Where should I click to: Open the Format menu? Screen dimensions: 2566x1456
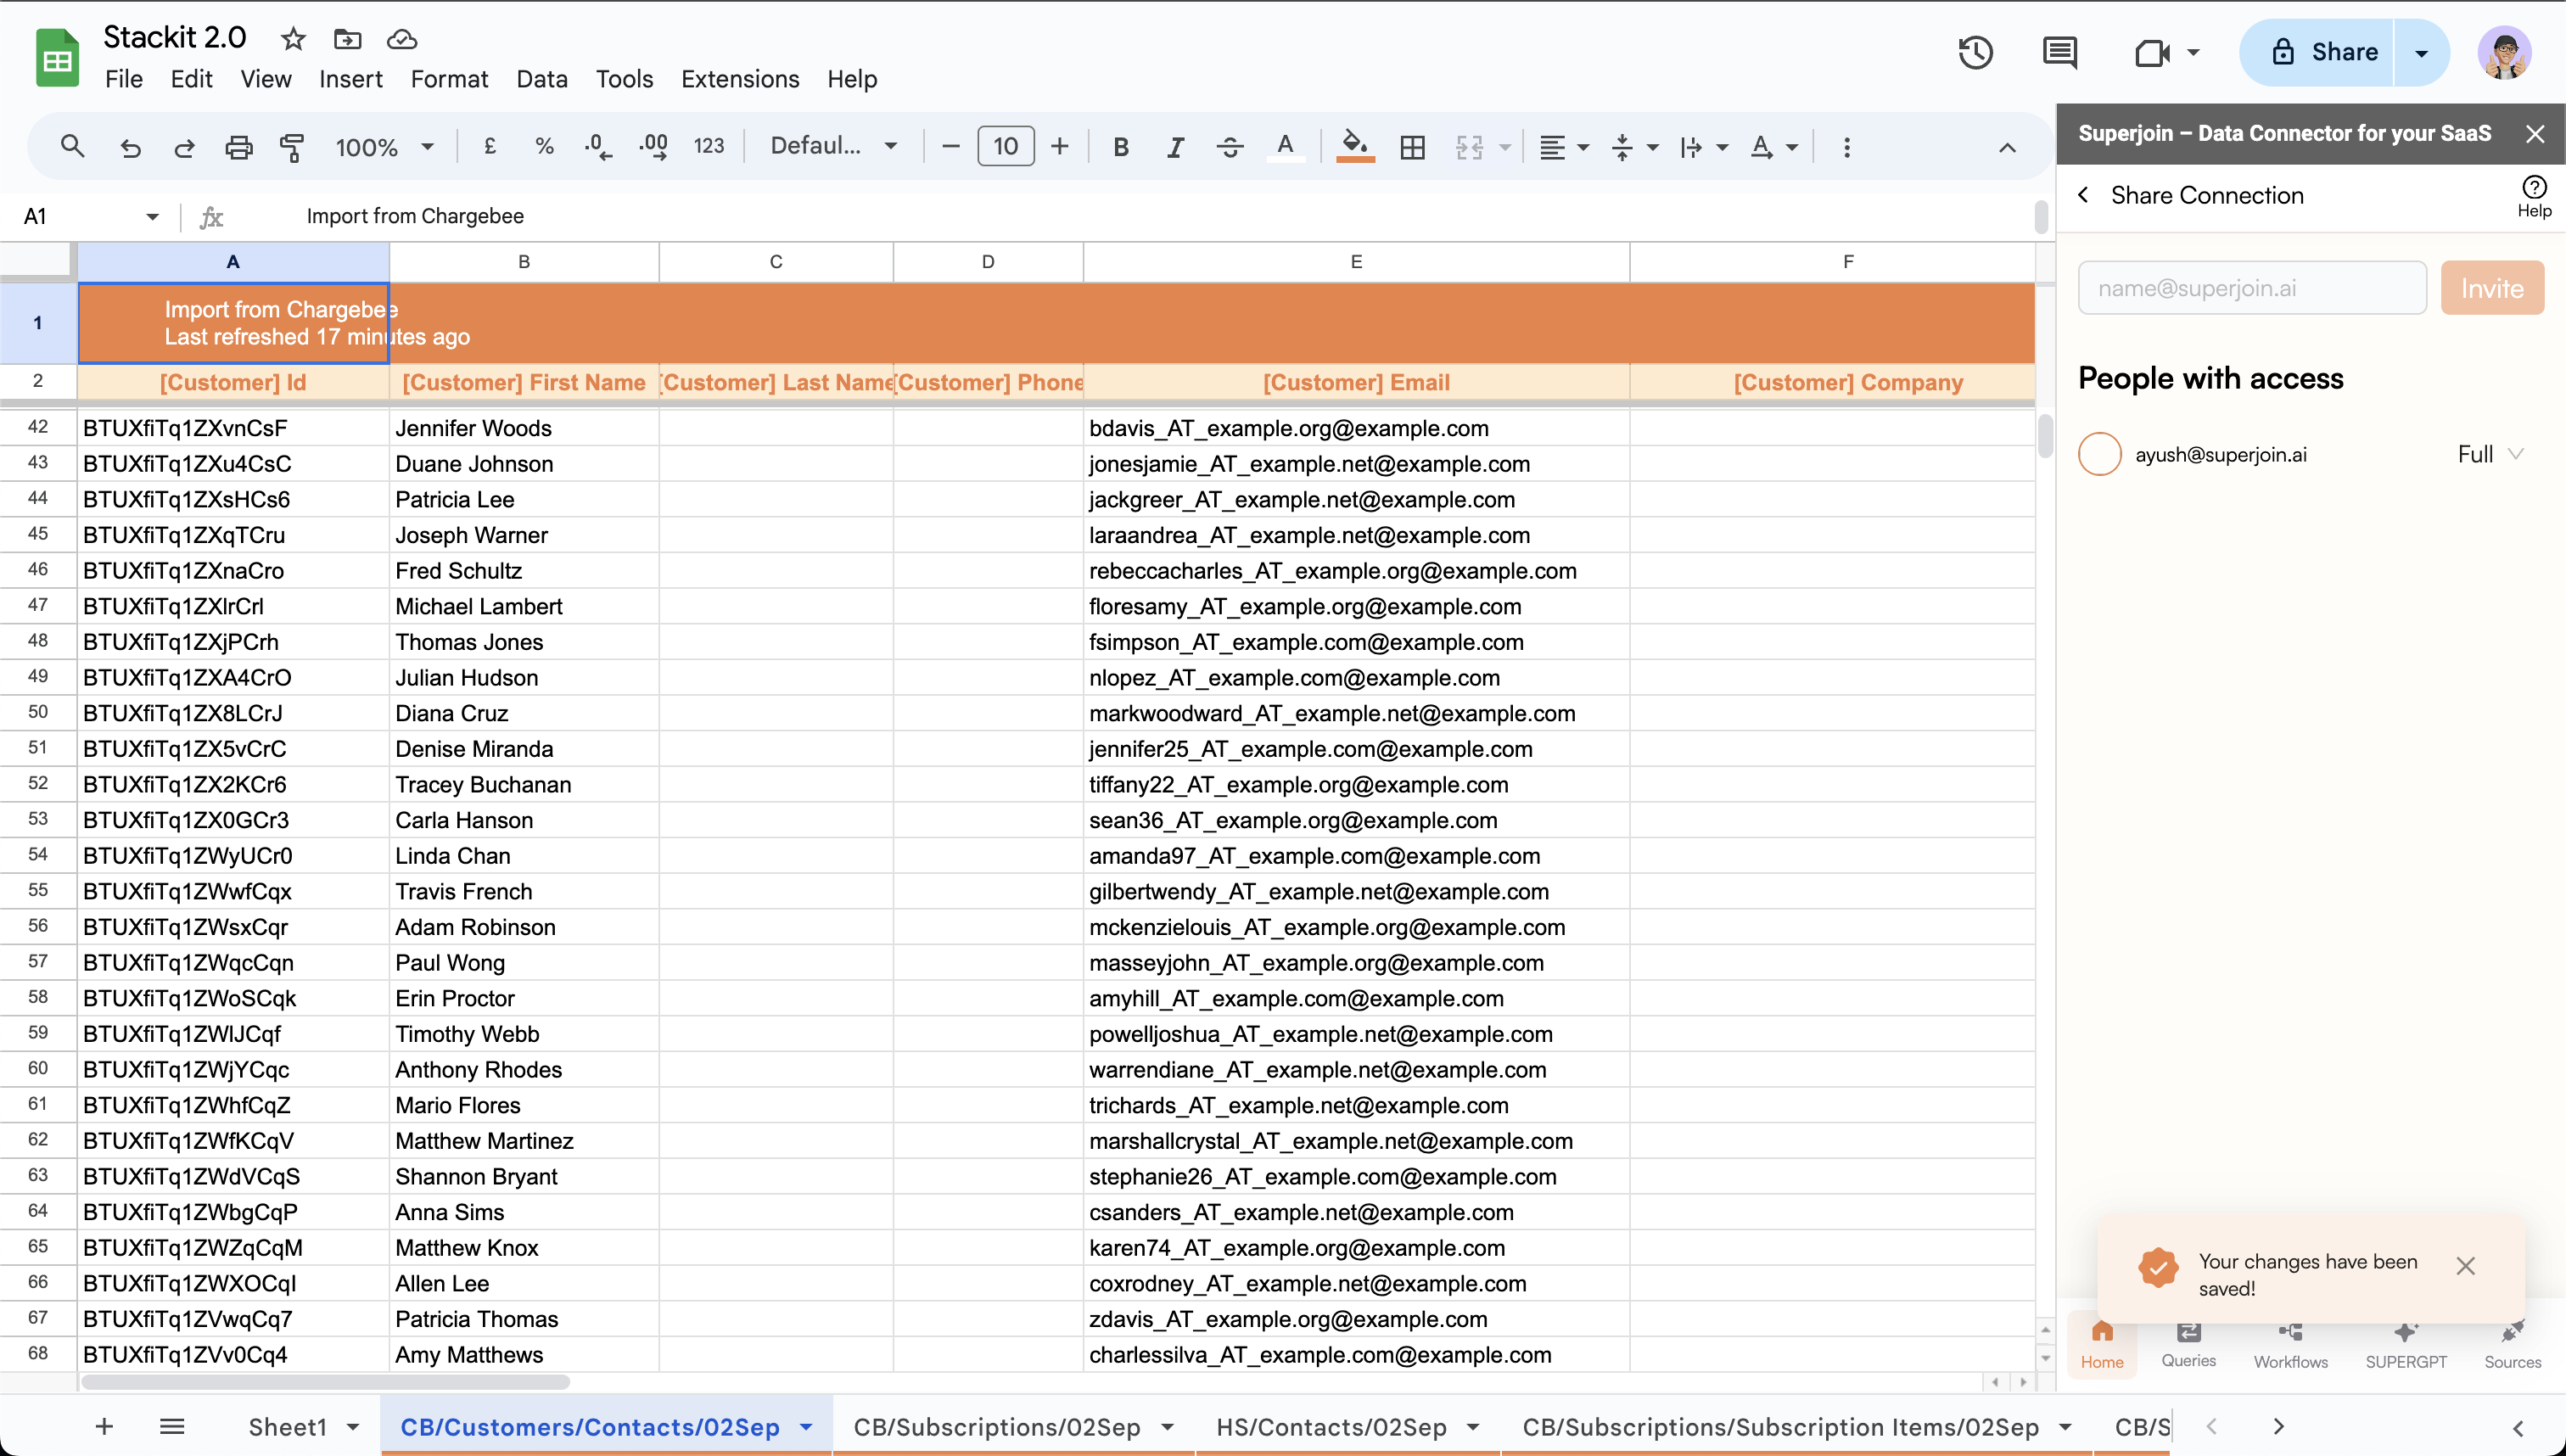click(449, 79)
